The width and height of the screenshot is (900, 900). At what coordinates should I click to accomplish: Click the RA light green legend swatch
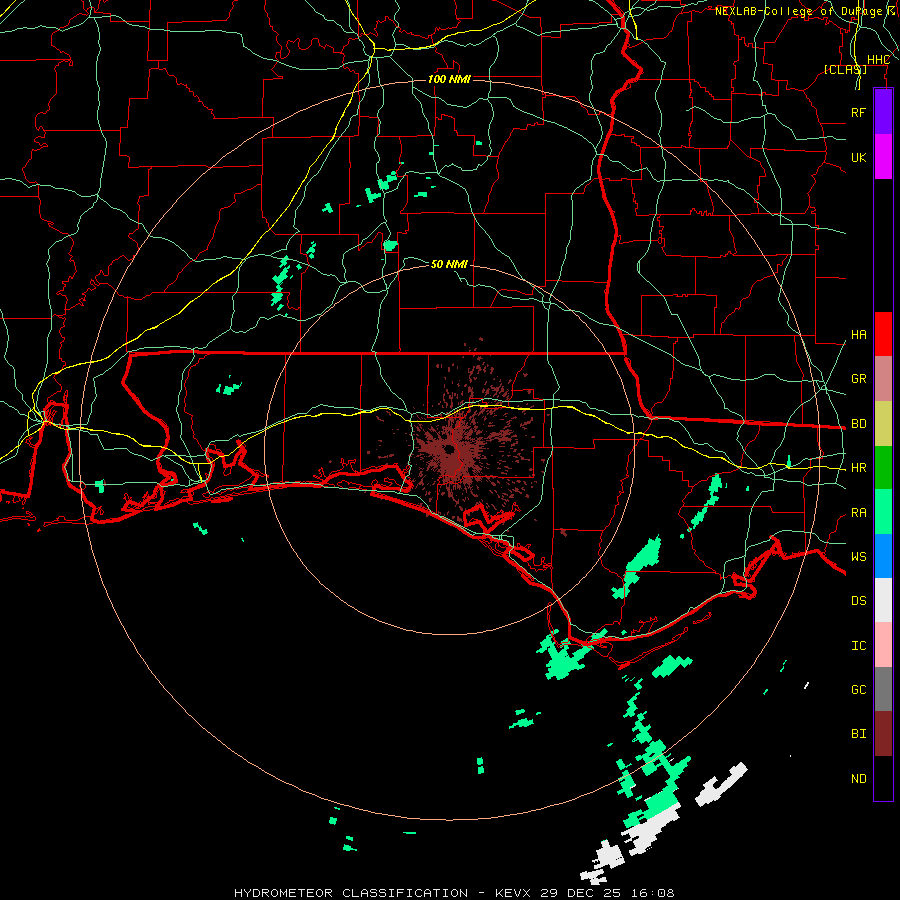click(x=883, y=512)
